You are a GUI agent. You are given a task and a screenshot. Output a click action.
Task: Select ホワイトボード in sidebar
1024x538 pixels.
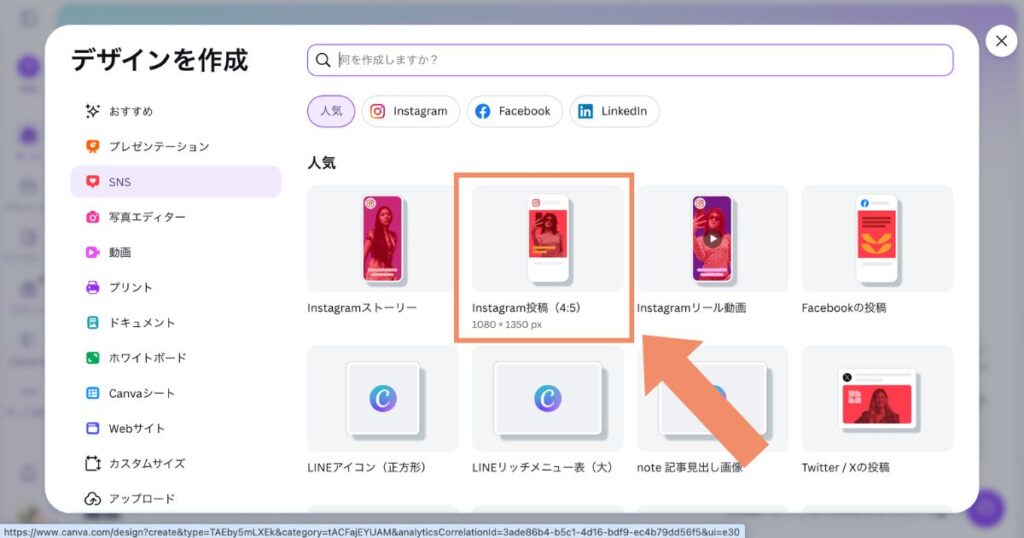tap(176, 358)
